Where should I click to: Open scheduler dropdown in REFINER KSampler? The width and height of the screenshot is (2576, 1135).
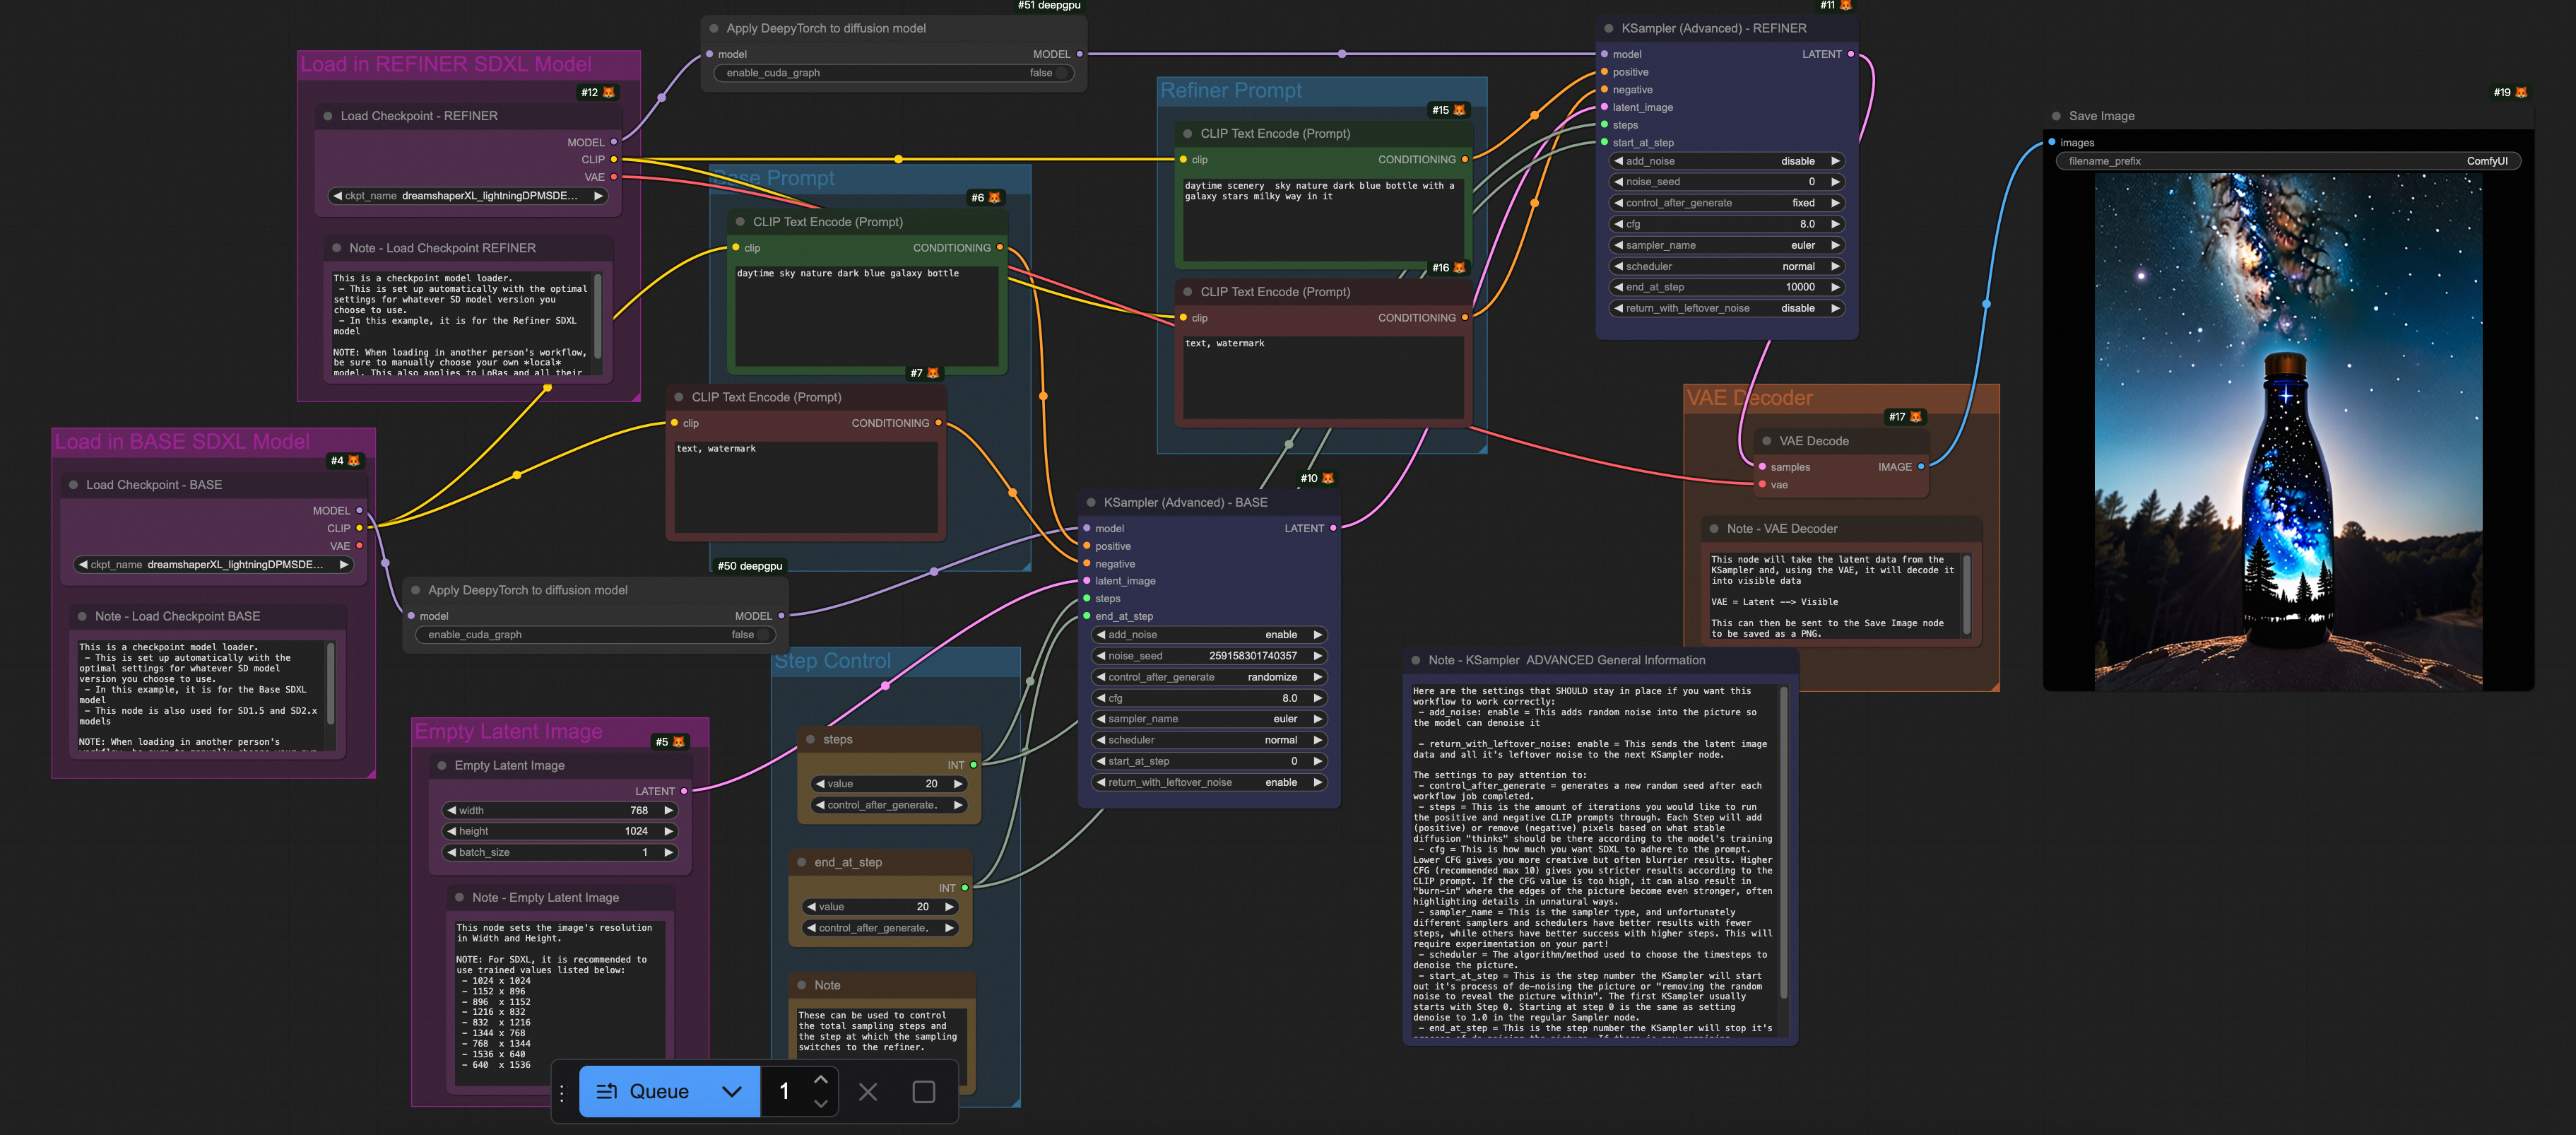[x=1727, y=266]
